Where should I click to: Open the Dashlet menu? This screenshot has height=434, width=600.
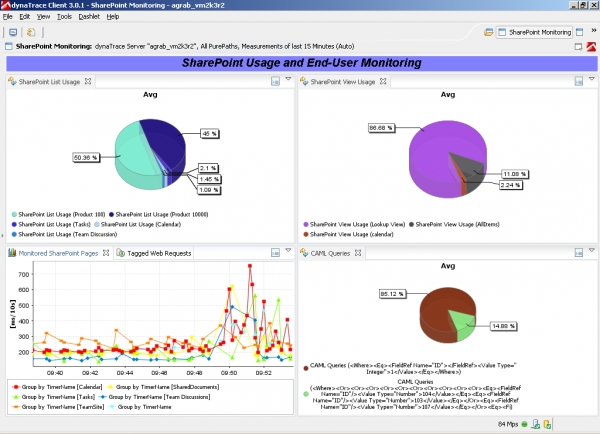pyautogui.click(x=89, y=16)
